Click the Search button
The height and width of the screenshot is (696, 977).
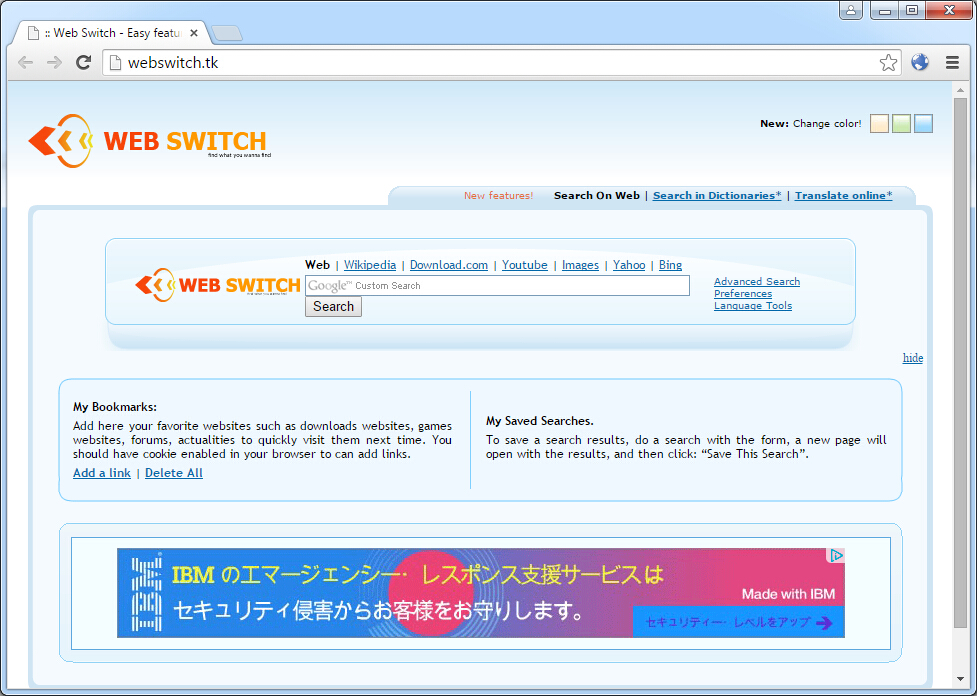[333, 307]
